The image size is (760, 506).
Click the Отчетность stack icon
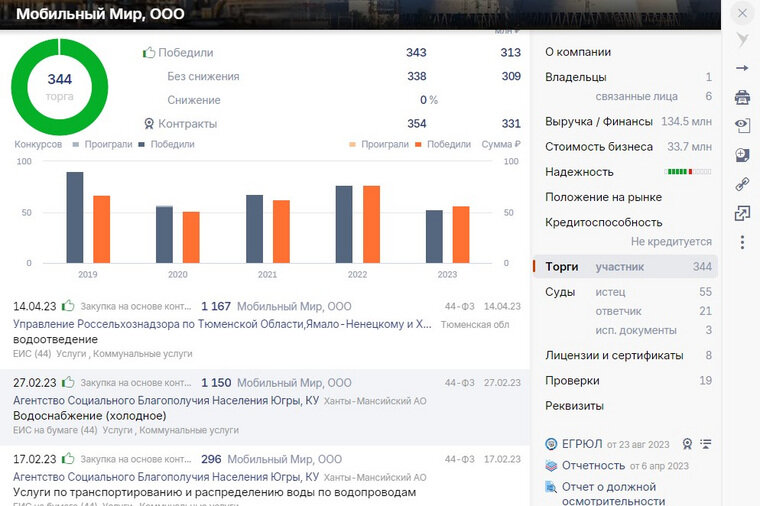551,466
